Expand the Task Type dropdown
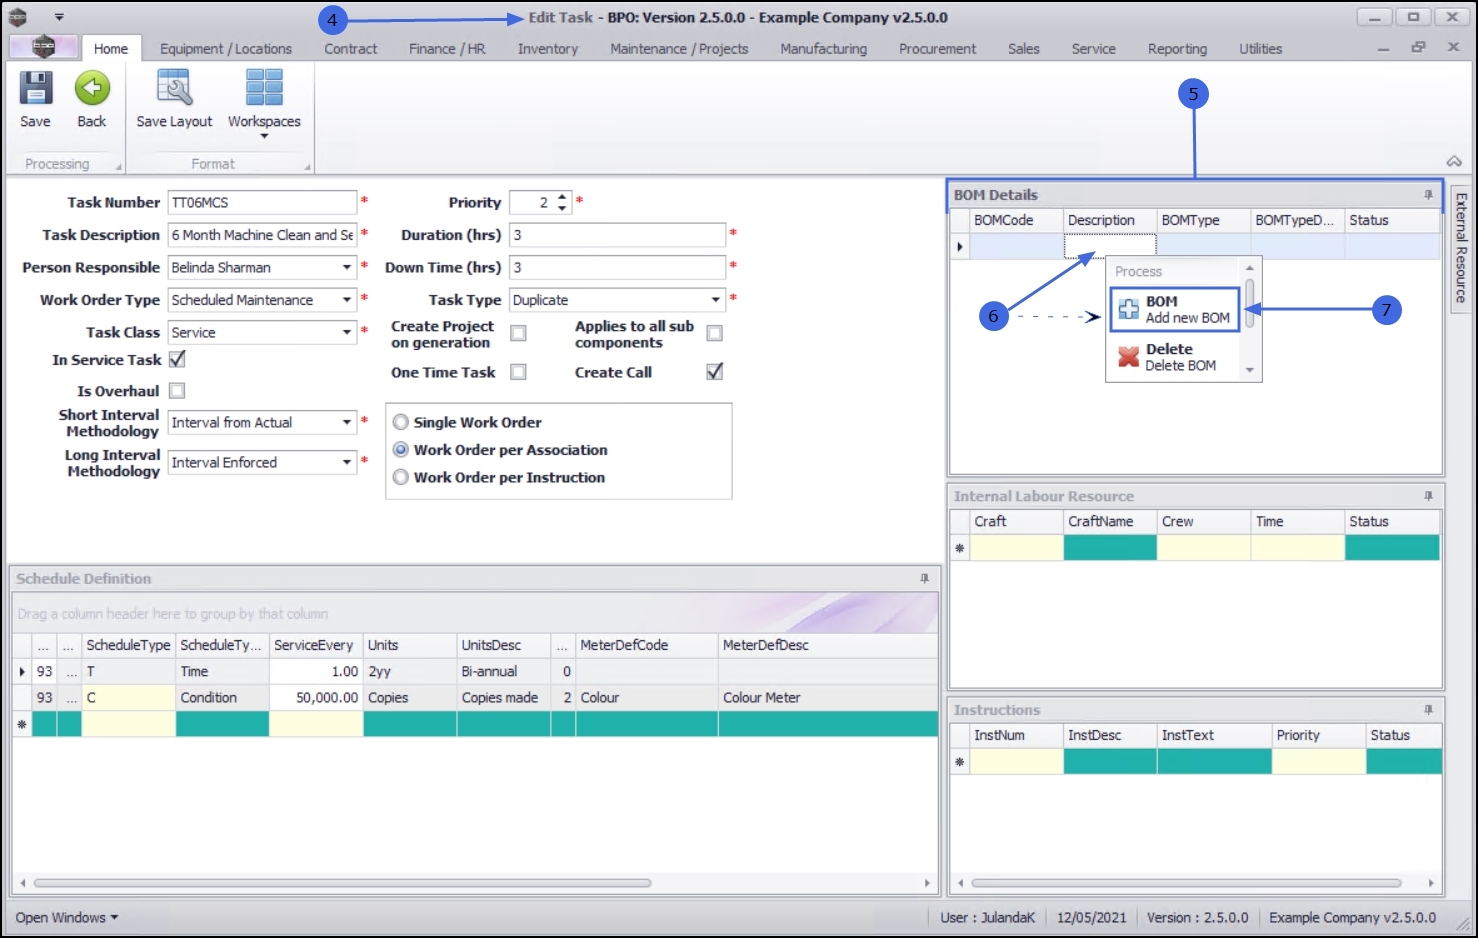The height and width of the screenshot is (938, 1478). point(716,300)
